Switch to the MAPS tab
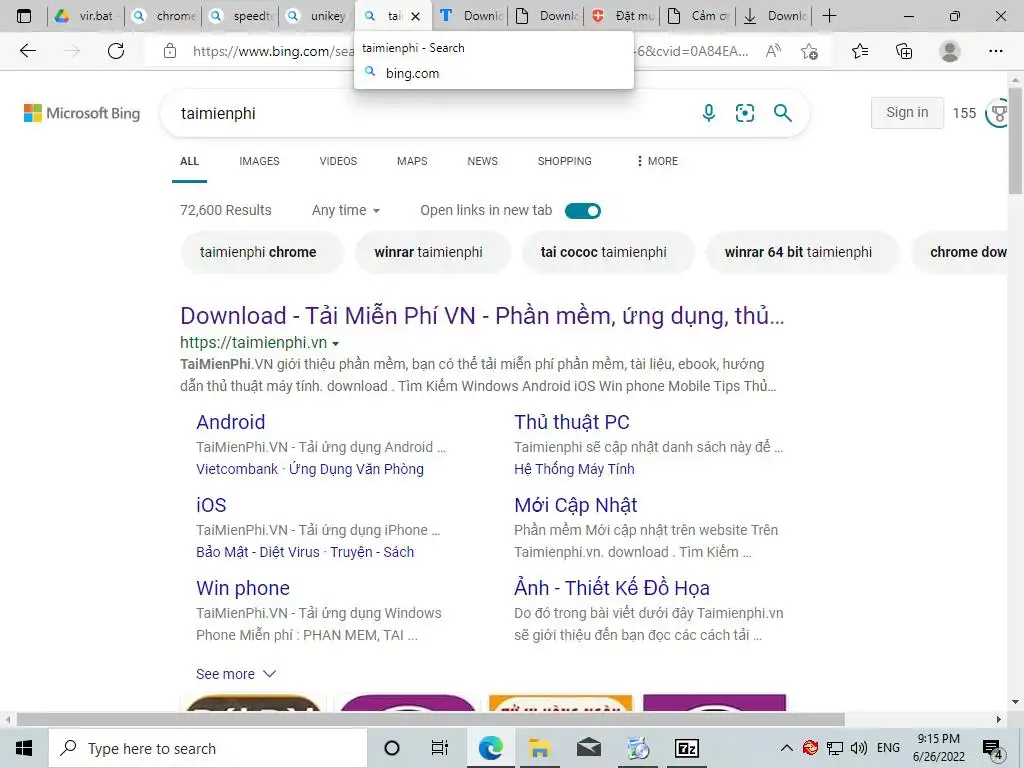Image resolution: width=1024 pixels, height=768 pixels. click(x=412, y=161)
